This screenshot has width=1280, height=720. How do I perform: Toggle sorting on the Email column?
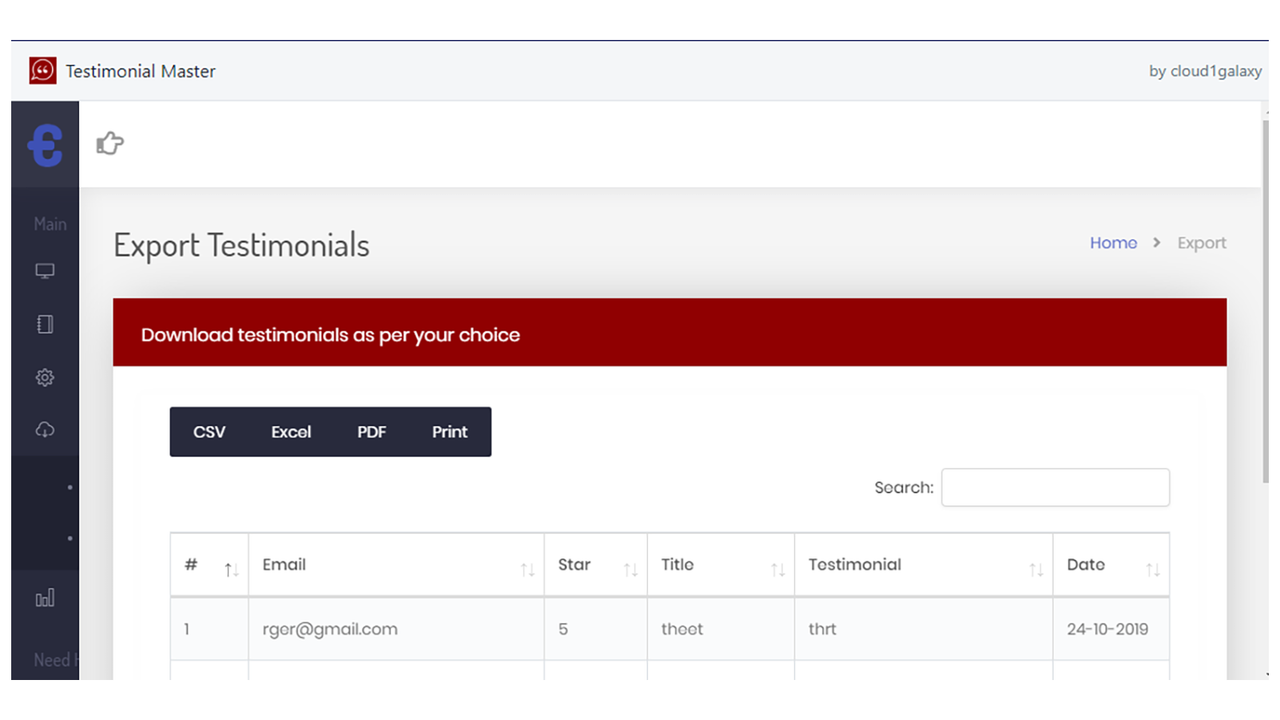point(528,567)
